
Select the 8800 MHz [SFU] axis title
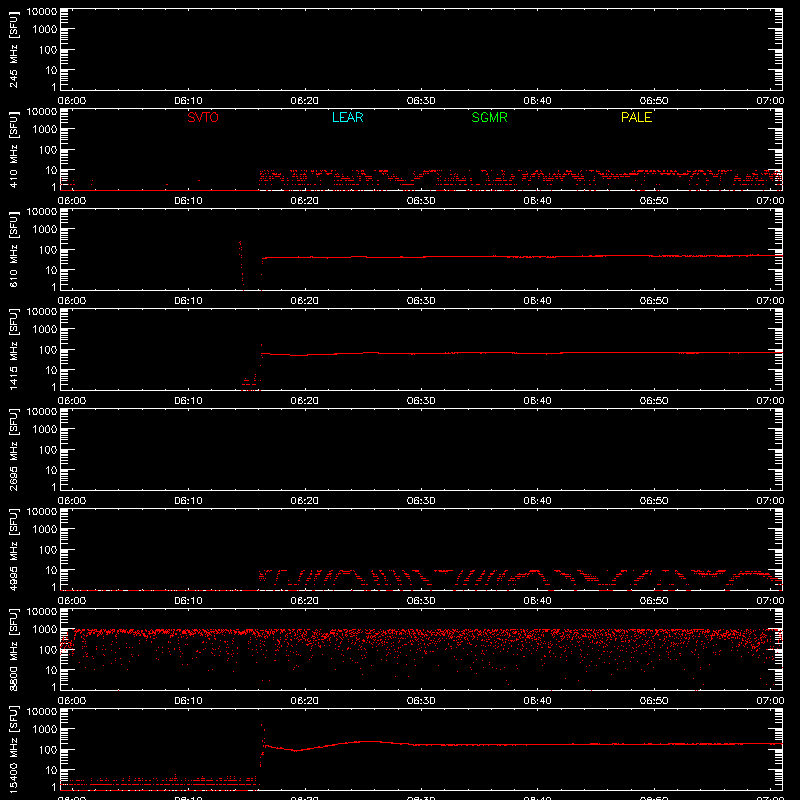click(x=13, y=649)
